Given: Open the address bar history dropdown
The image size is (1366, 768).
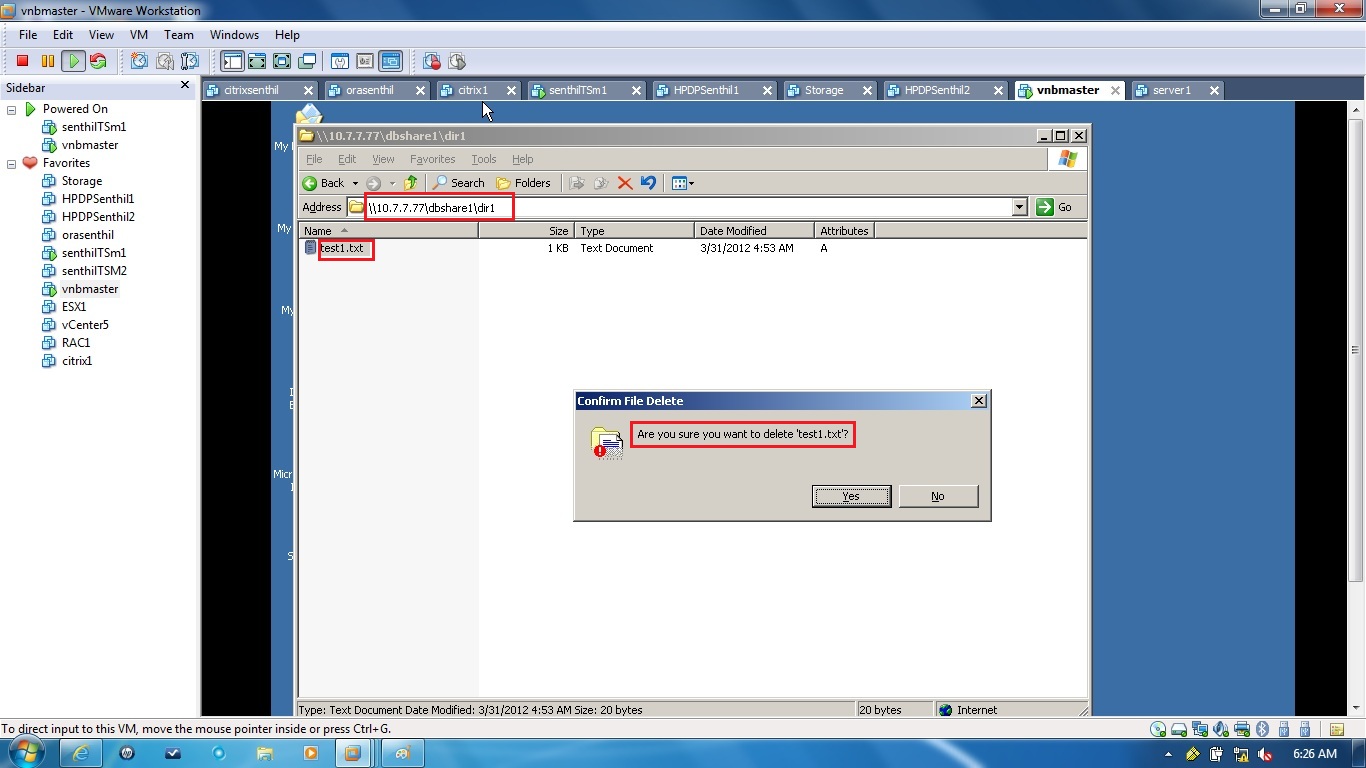Looking at the screenshot, I should click(x=1019, y=207).
